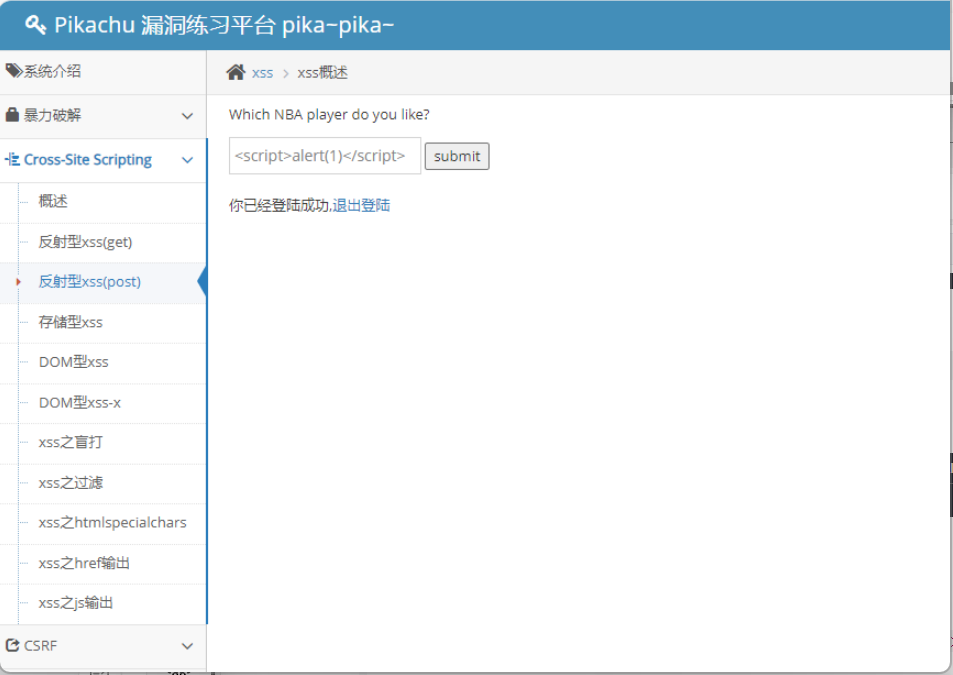Select the Cross-Site Scripting menu
This screenshot has width=953, height=675.
click(x=103, y=160)
